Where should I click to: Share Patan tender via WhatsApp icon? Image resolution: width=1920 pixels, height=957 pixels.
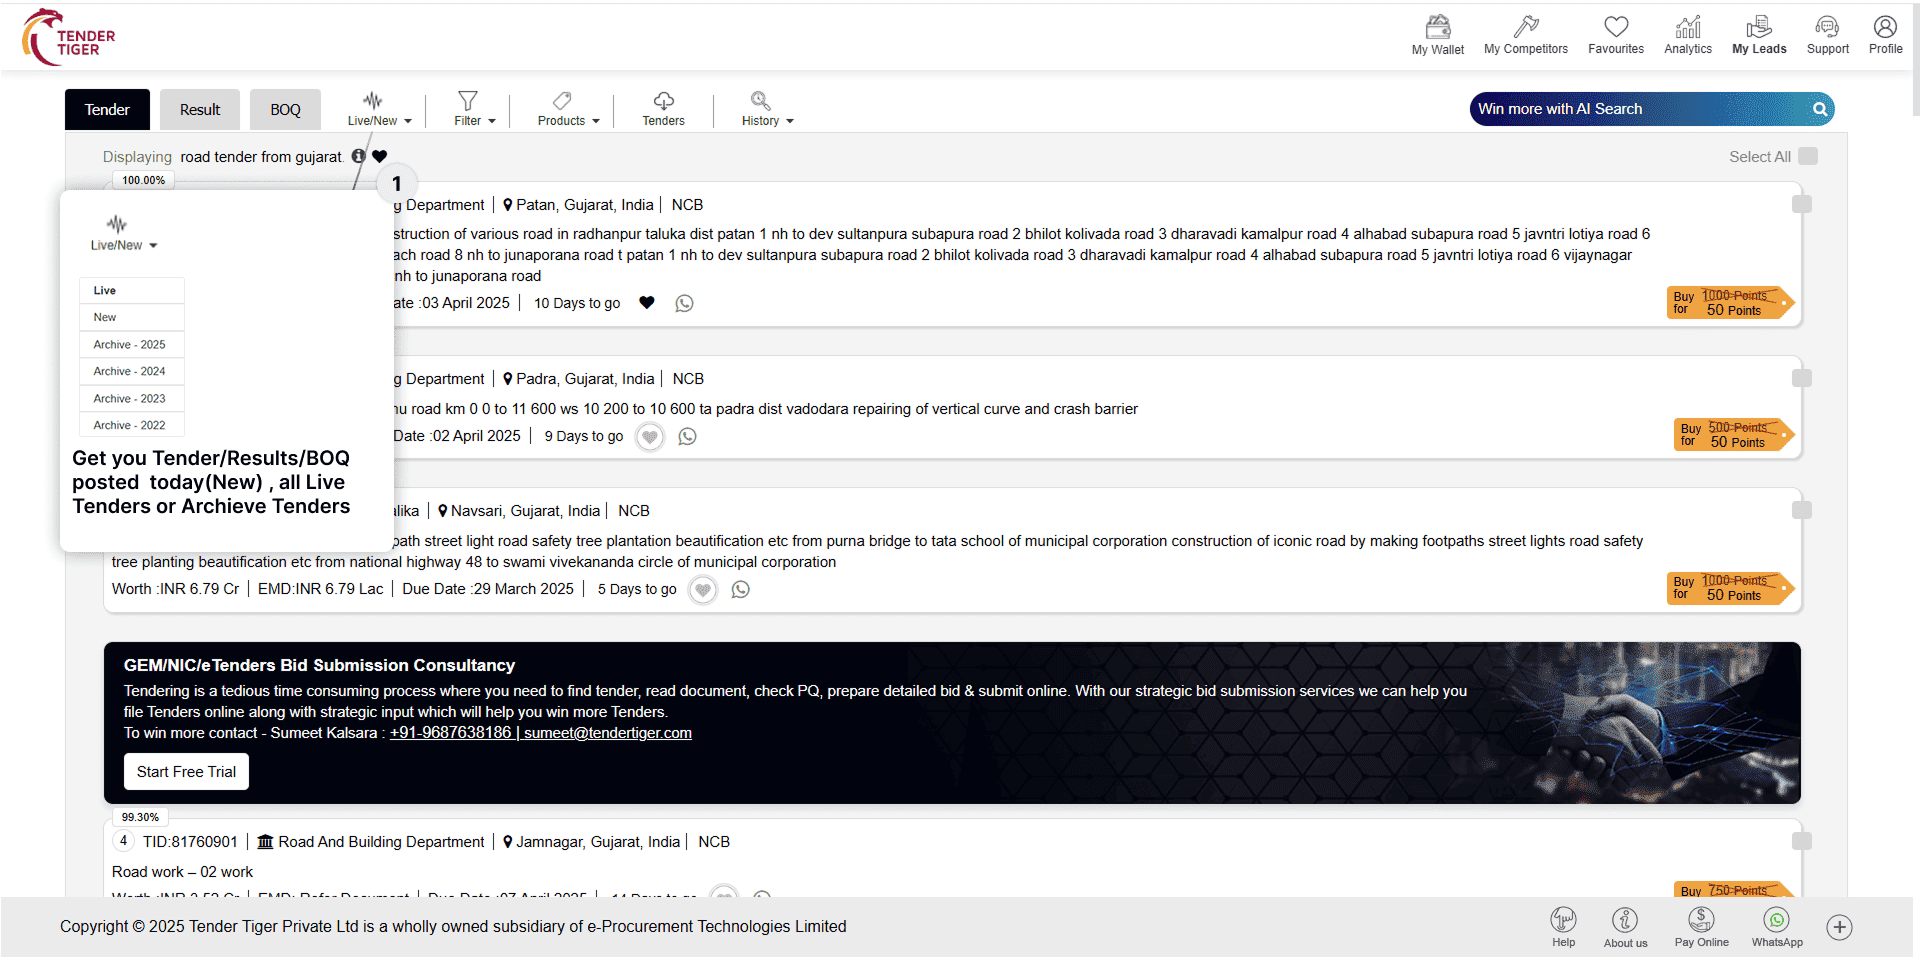[684, 303]
